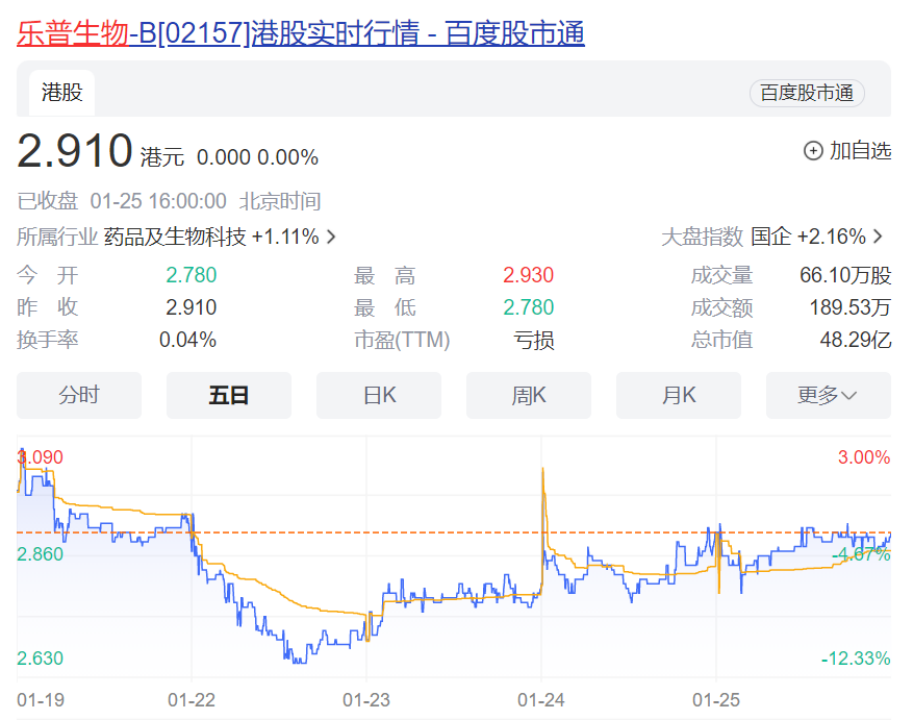This screenshot has width=914, height=720.
Task: Open the index link 国企 +2.16%
Action: click(x=808, y=237)
